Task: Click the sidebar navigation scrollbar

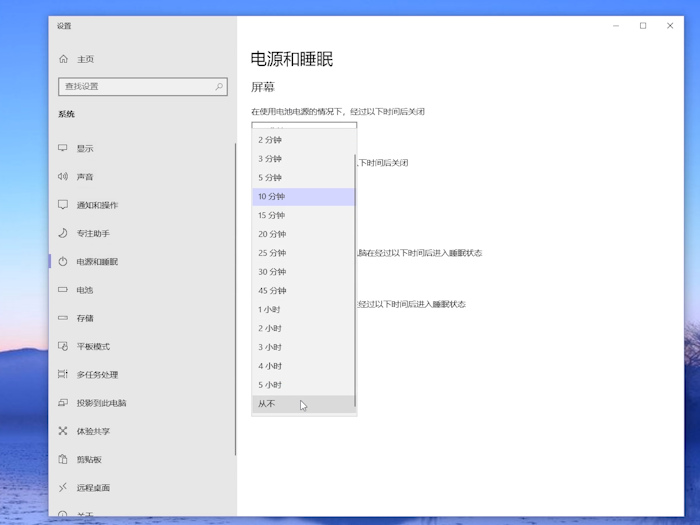Action: [235, 299]
